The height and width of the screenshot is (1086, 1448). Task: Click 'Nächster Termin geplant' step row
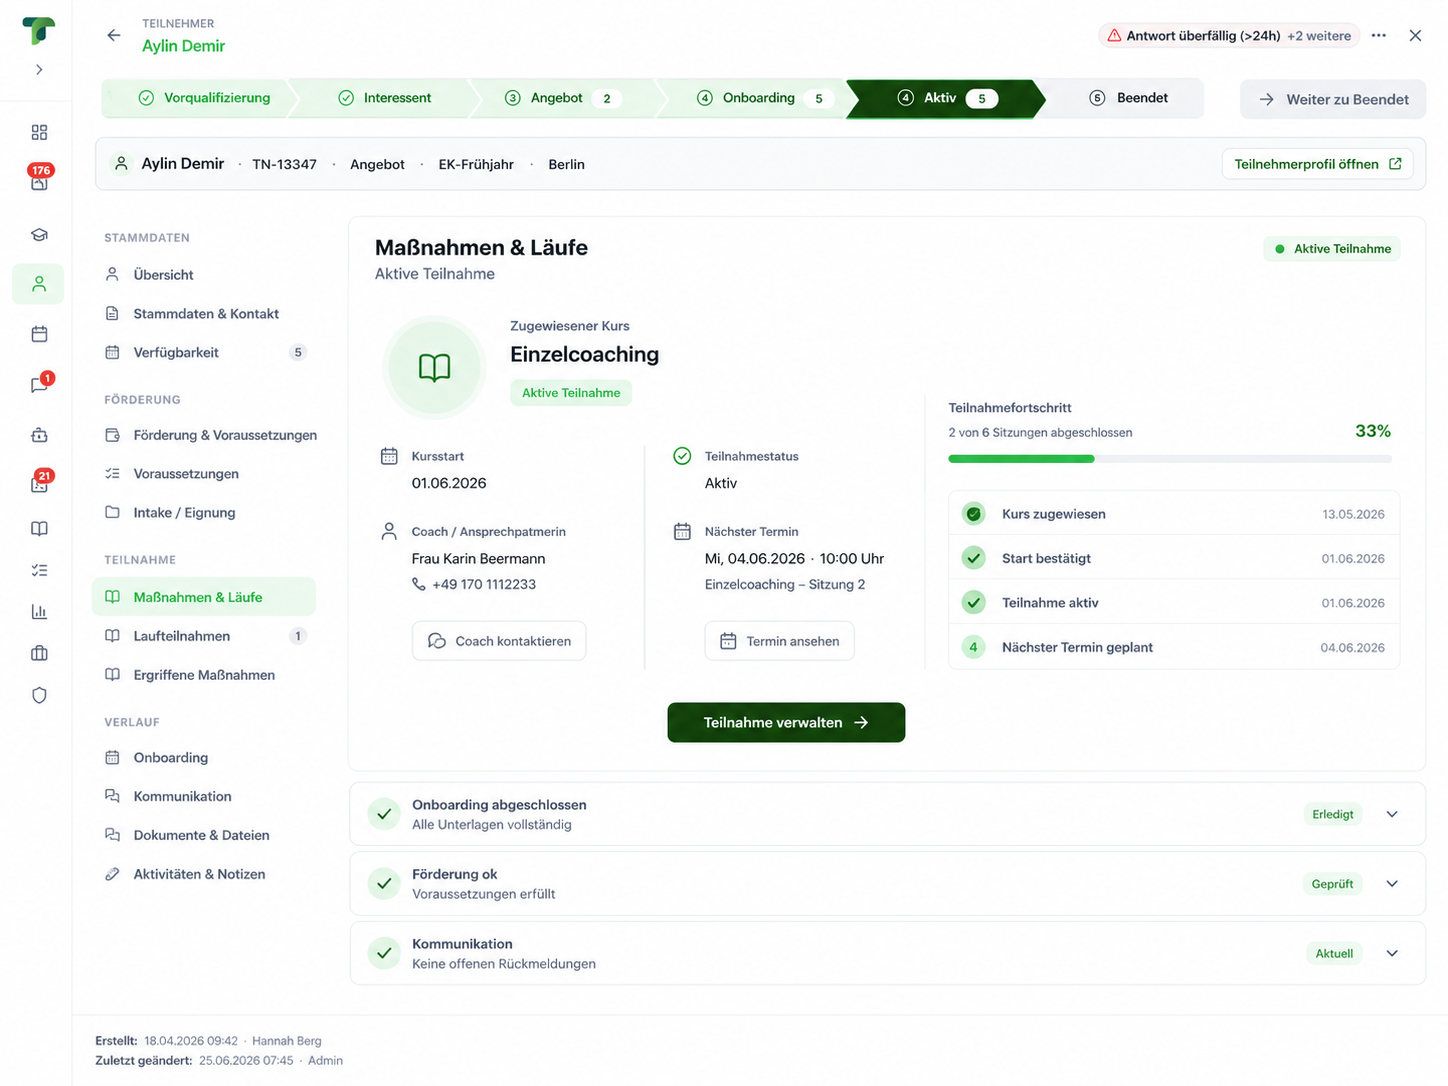click(1174, 648)
